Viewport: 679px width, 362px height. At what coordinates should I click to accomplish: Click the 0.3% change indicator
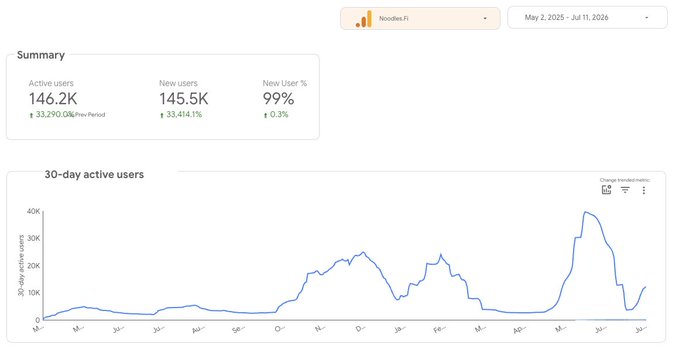coord(276,115)
